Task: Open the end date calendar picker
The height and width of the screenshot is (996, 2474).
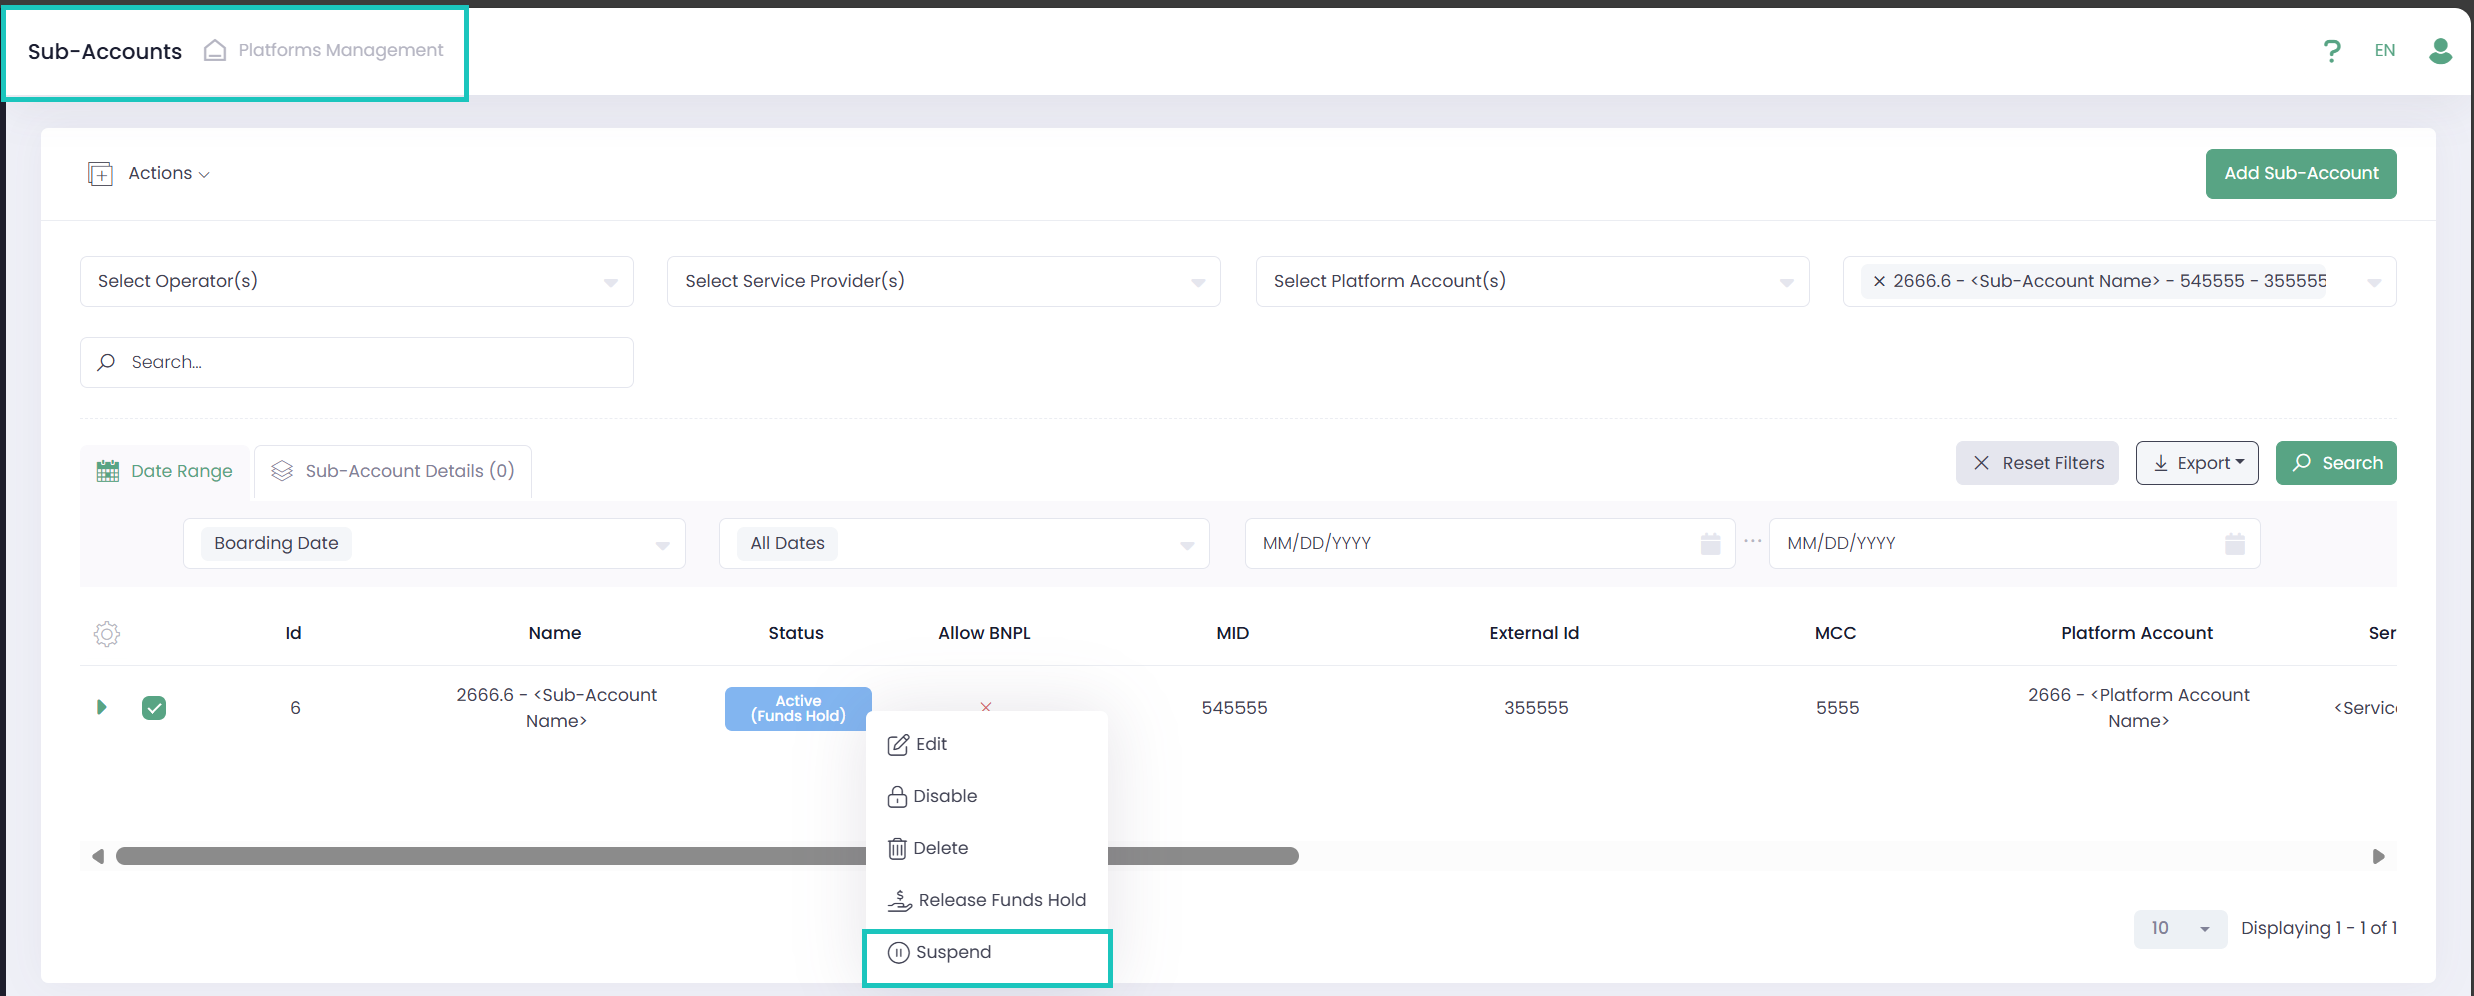Action: point(2234,544)
